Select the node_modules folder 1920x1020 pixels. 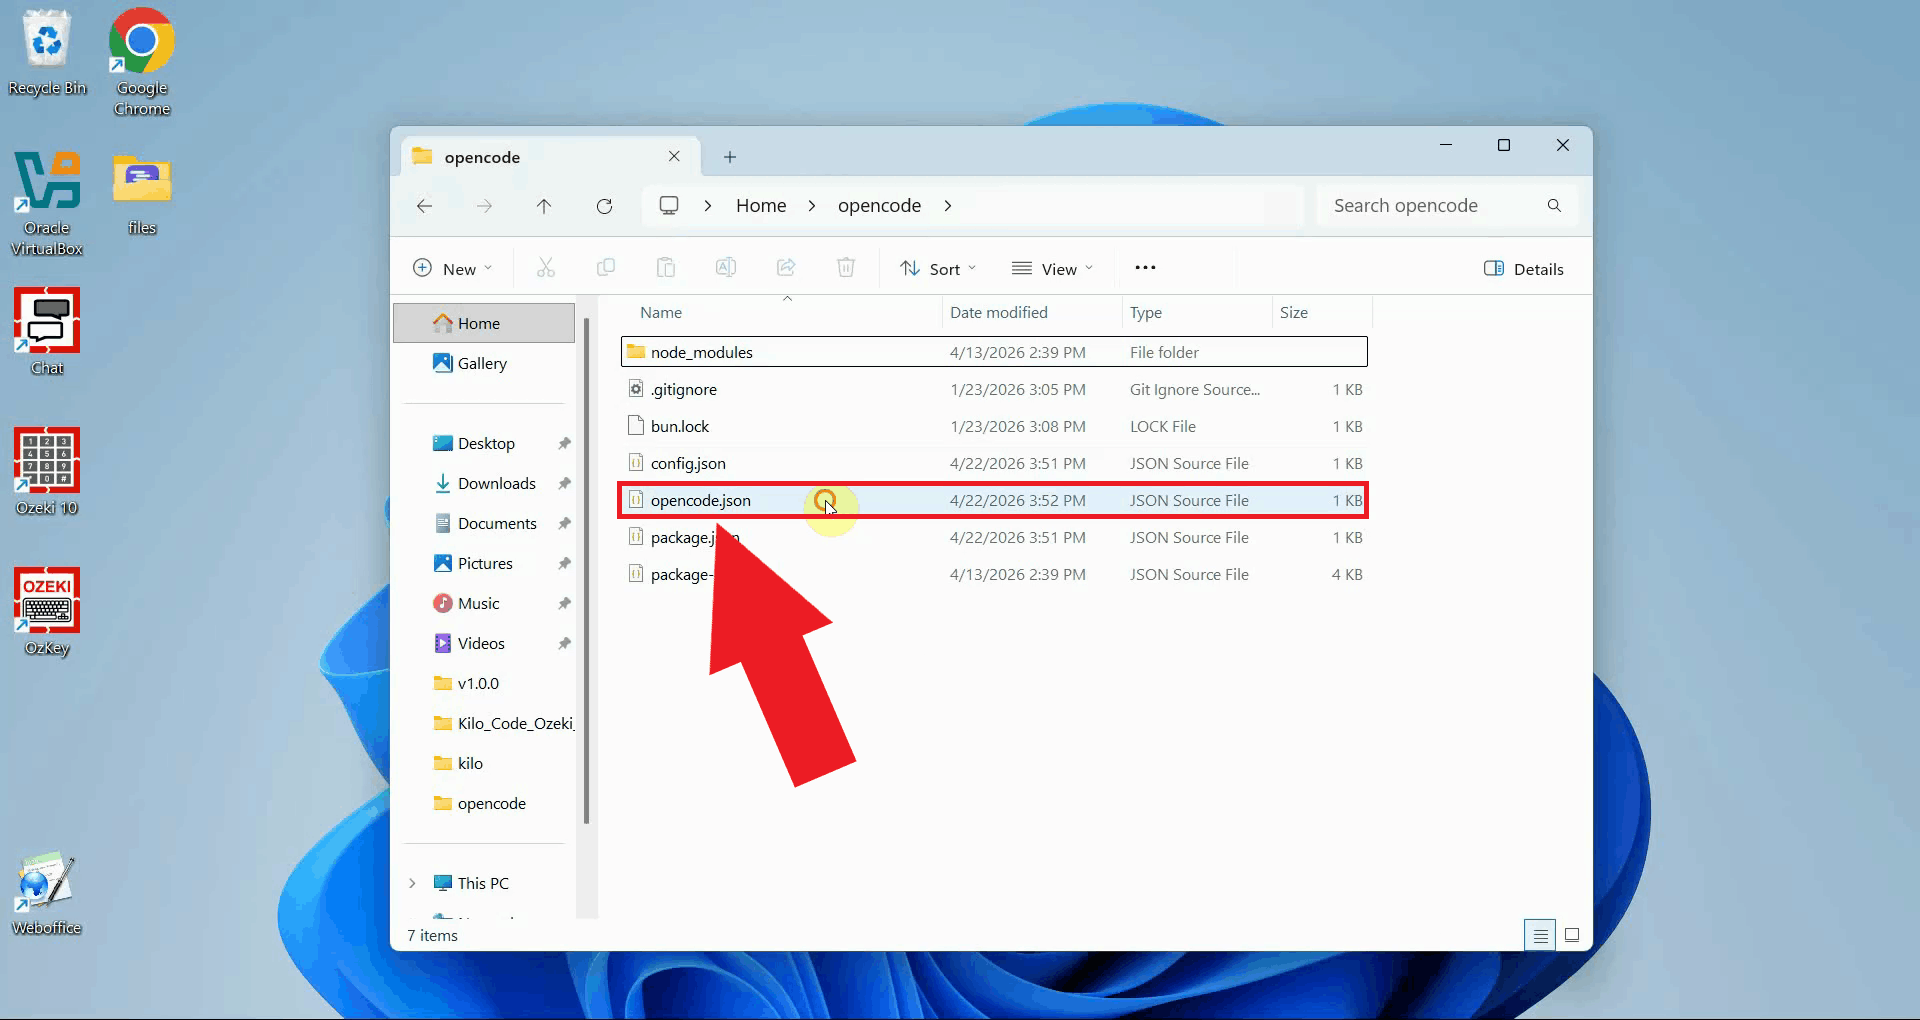994,352
